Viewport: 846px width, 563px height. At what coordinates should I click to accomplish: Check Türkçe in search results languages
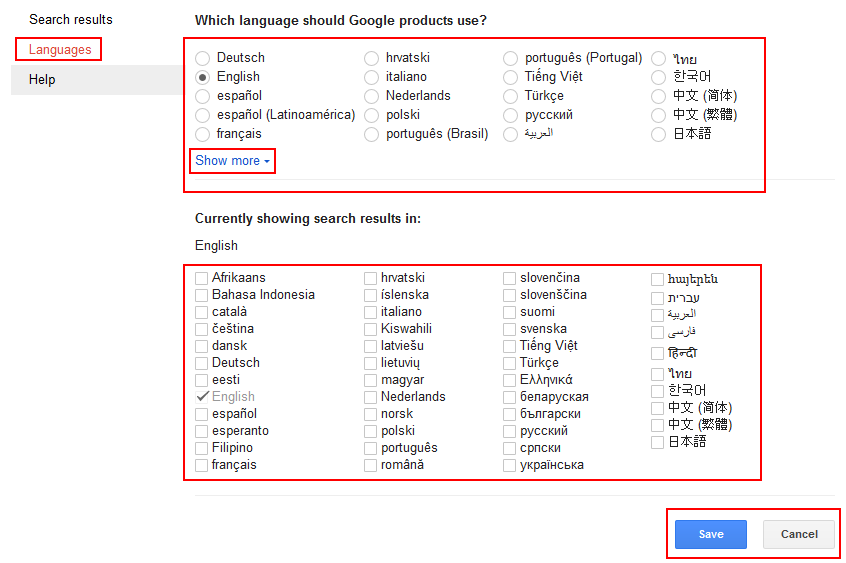coord(509,363)
